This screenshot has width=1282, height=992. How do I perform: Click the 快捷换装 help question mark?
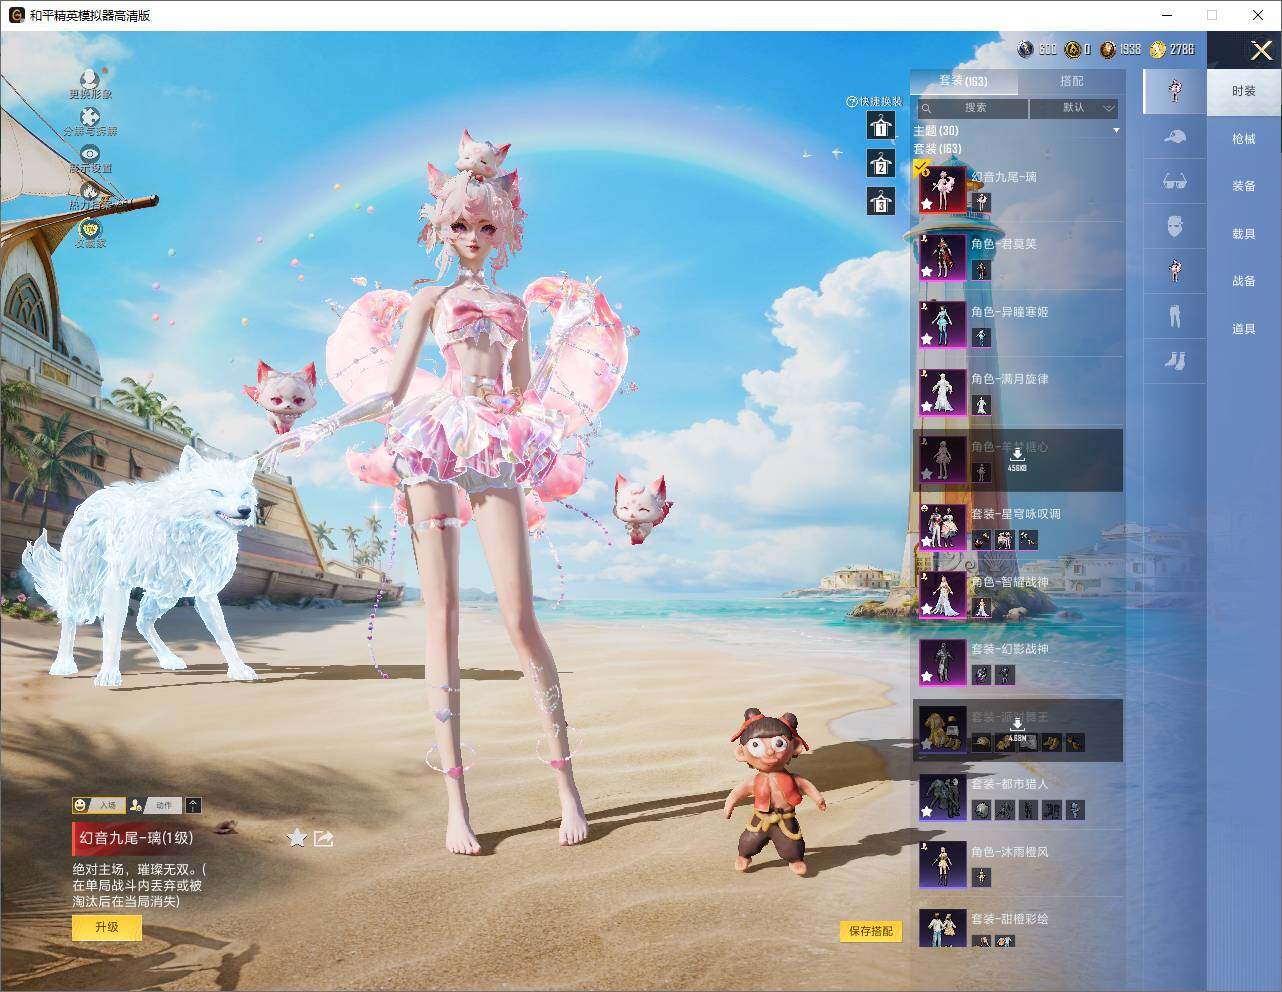(x=852, y=101)
